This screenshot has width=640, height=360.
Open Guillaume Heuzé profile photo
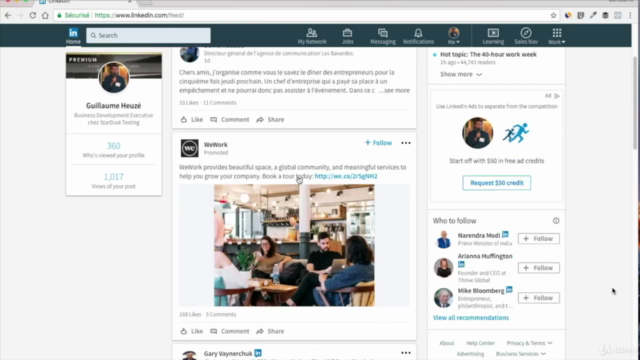click(113, 77)
